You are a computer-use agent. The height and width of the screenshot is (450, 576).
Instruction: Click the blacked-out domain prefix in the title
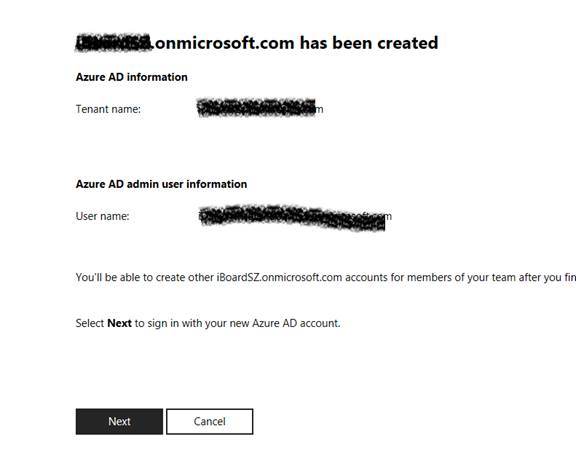(x=114, y=43)
